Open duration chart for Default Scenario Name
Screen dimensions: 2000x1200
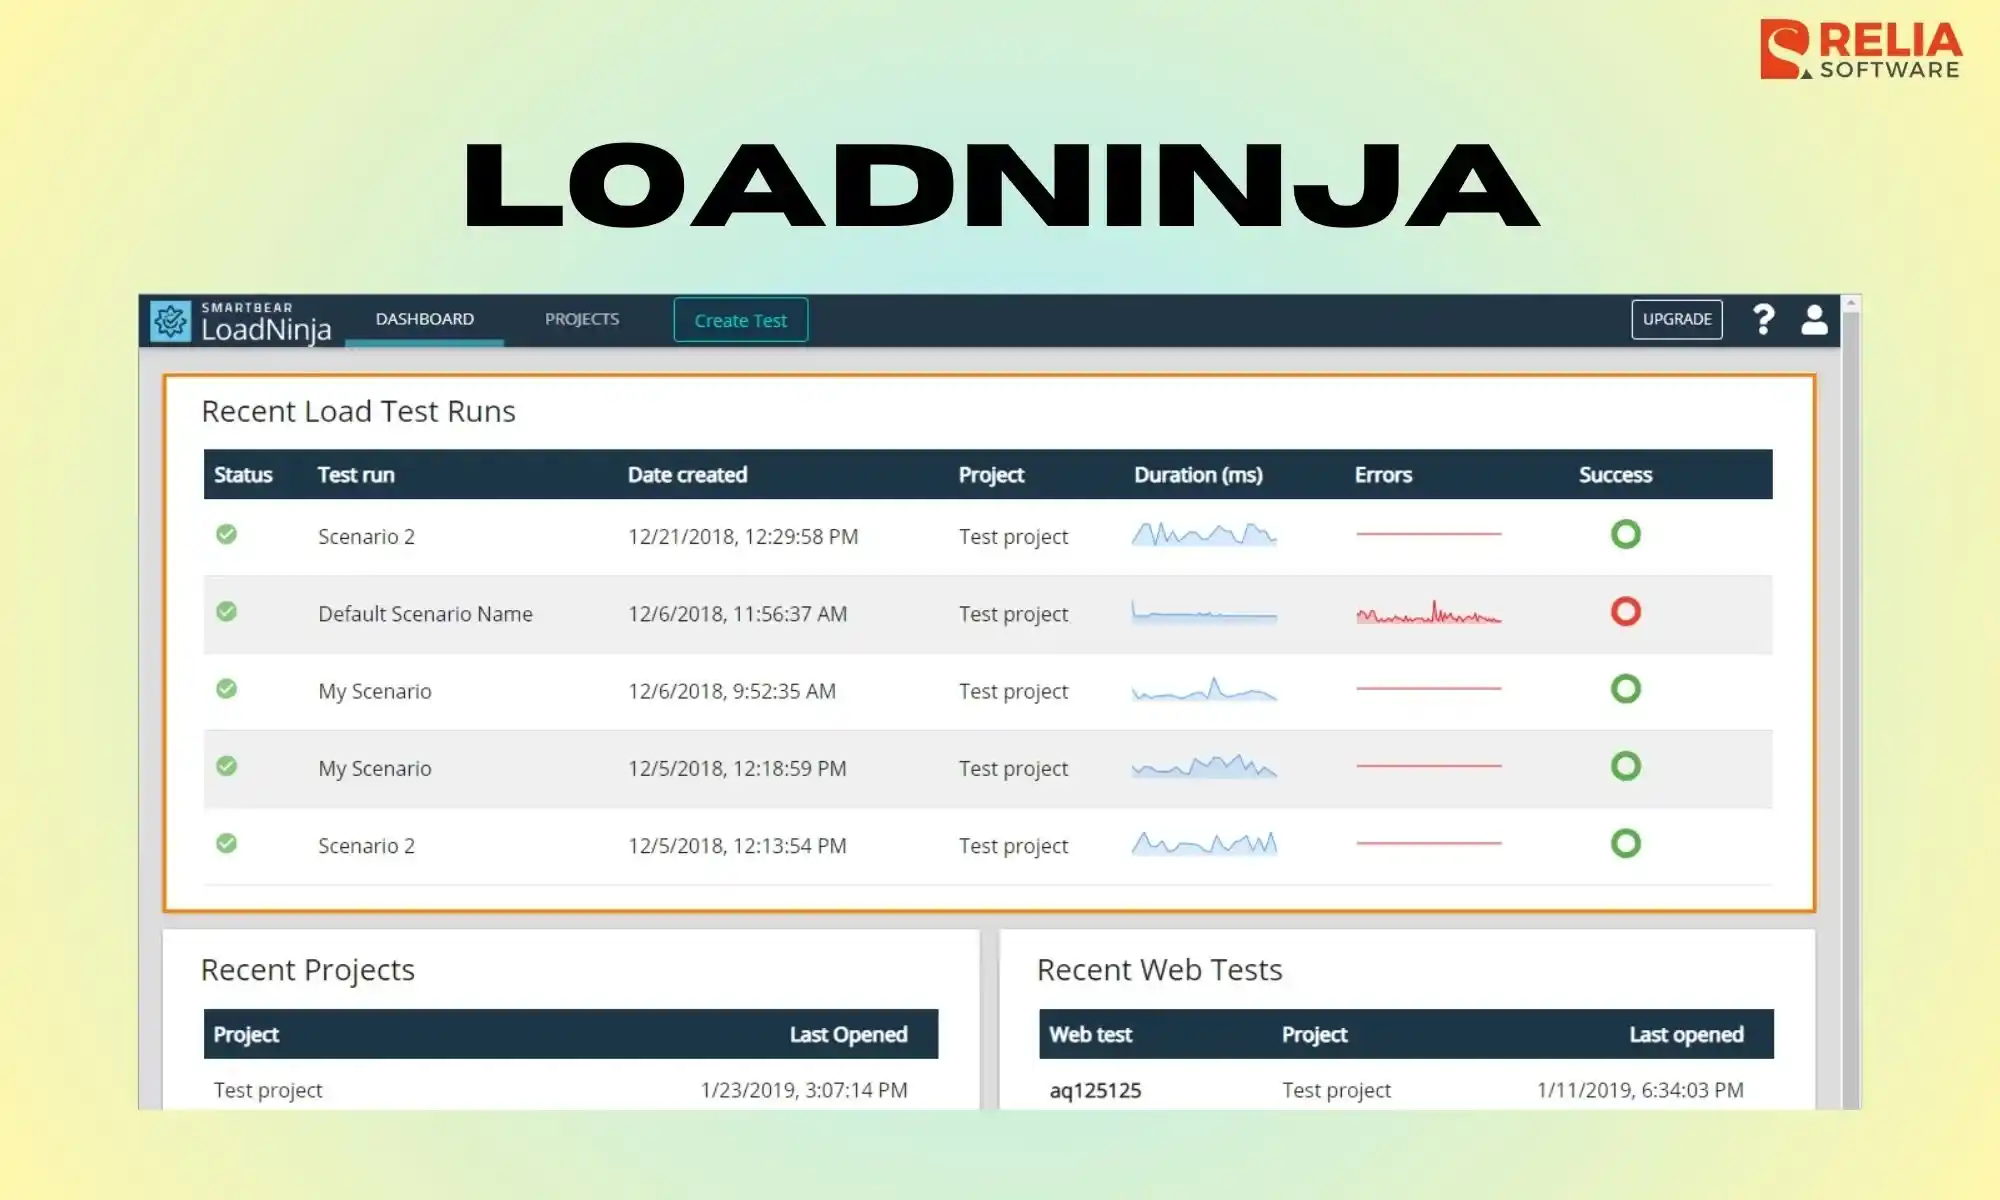(x=1204, y=611)
